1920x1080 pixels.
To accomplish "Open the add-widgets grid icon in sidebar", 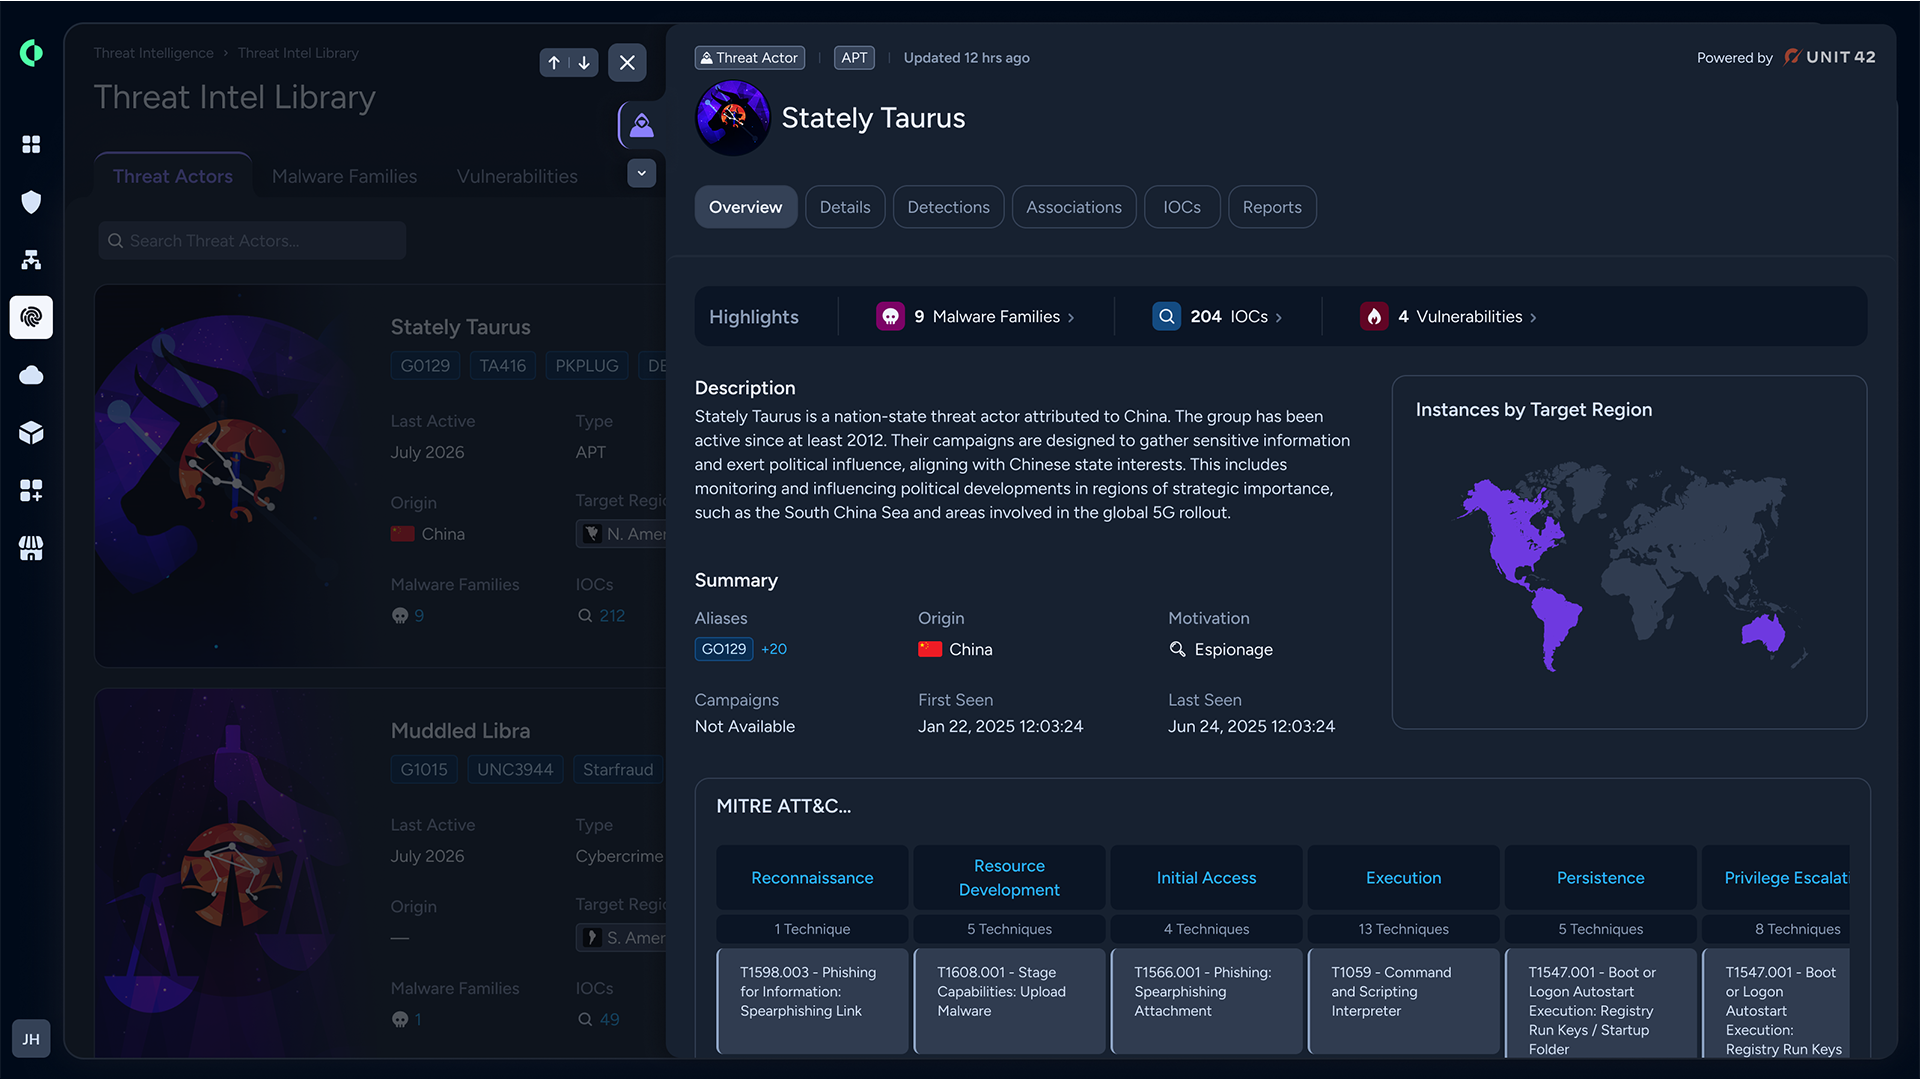I will 31,490.
